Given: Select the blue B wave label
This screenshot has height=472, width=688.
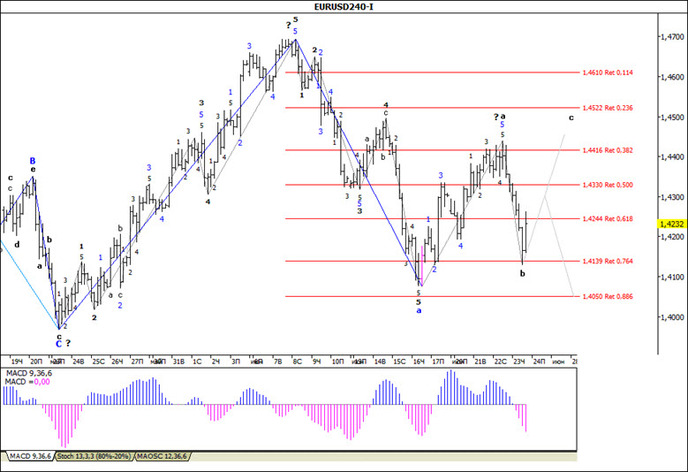Looking at the screenshot, I should 32,161.
